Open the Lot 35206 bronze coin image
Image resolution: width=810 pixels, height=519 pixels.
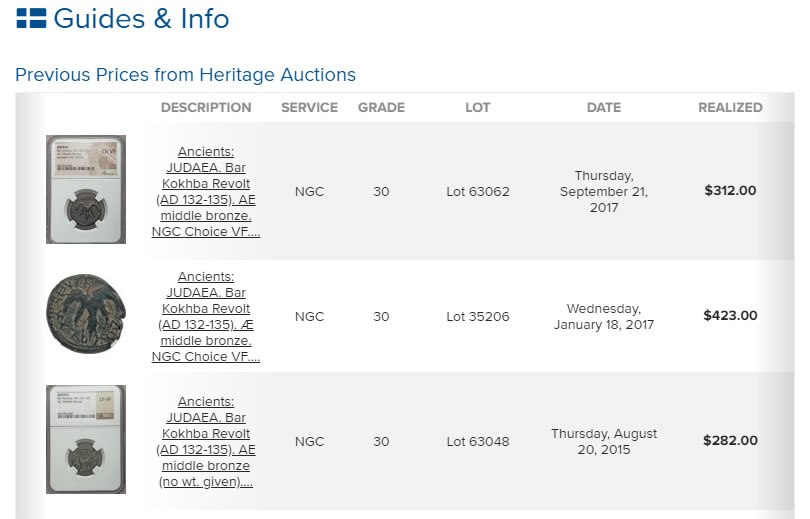86,315
